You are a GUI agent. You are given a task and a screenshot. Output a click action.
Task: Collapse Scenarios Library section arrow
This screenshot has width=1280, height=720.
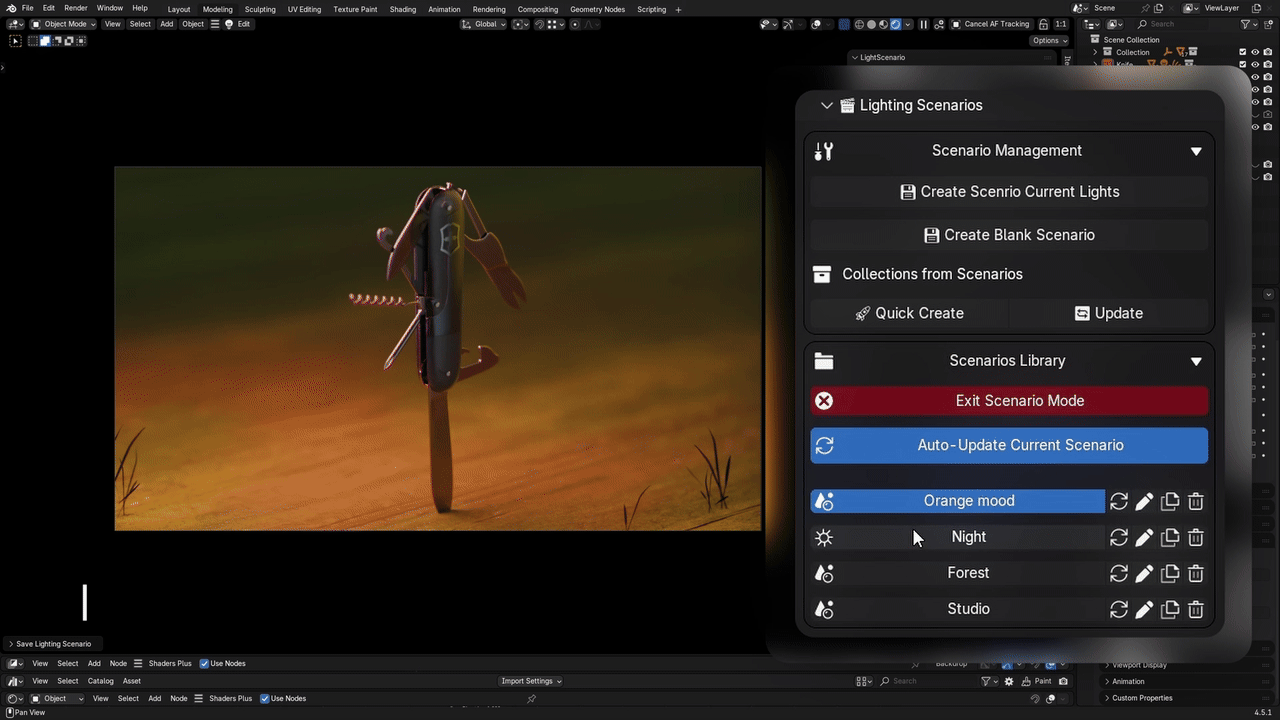click(1196, 361)
